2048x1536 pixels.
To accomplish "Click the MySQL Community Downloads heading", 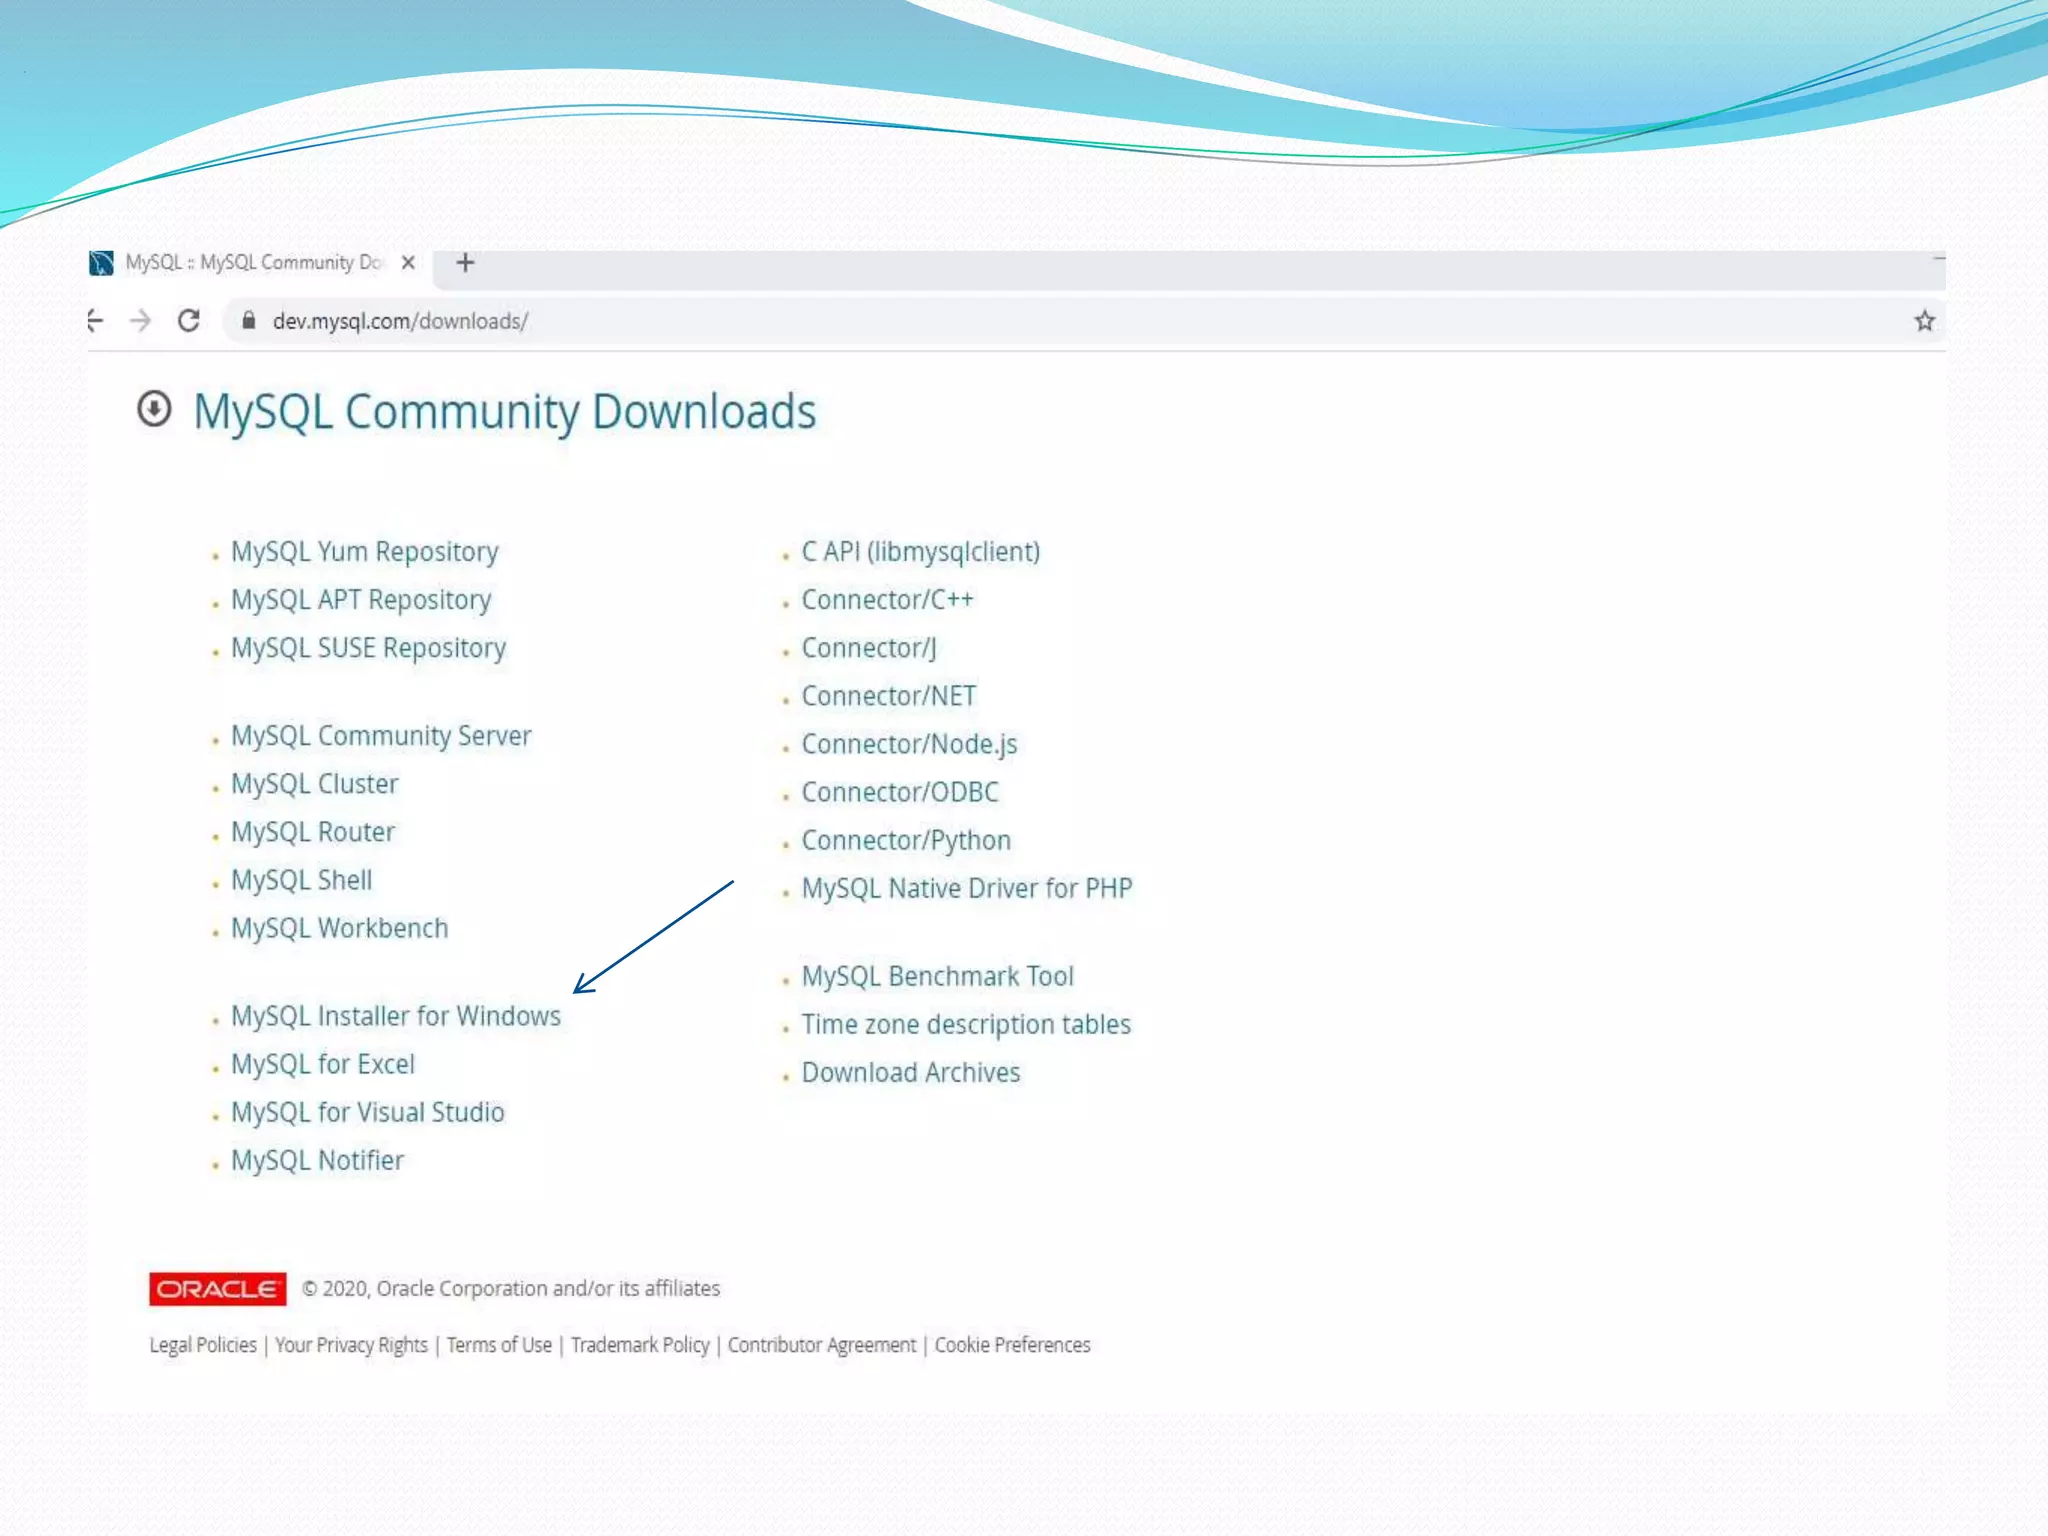I will pos(505,411).
